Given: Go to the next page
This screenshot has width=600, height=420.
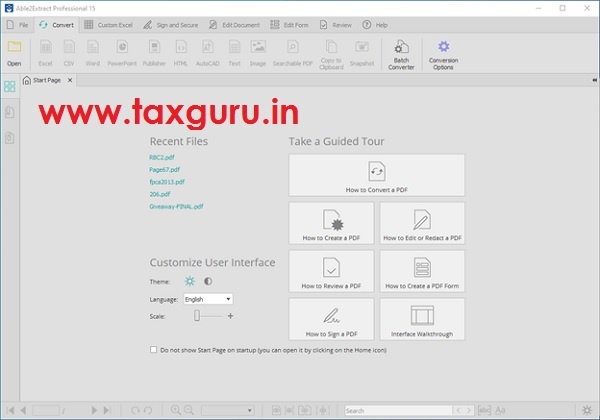Looking at the screenshot, I should tap(94, 410).
